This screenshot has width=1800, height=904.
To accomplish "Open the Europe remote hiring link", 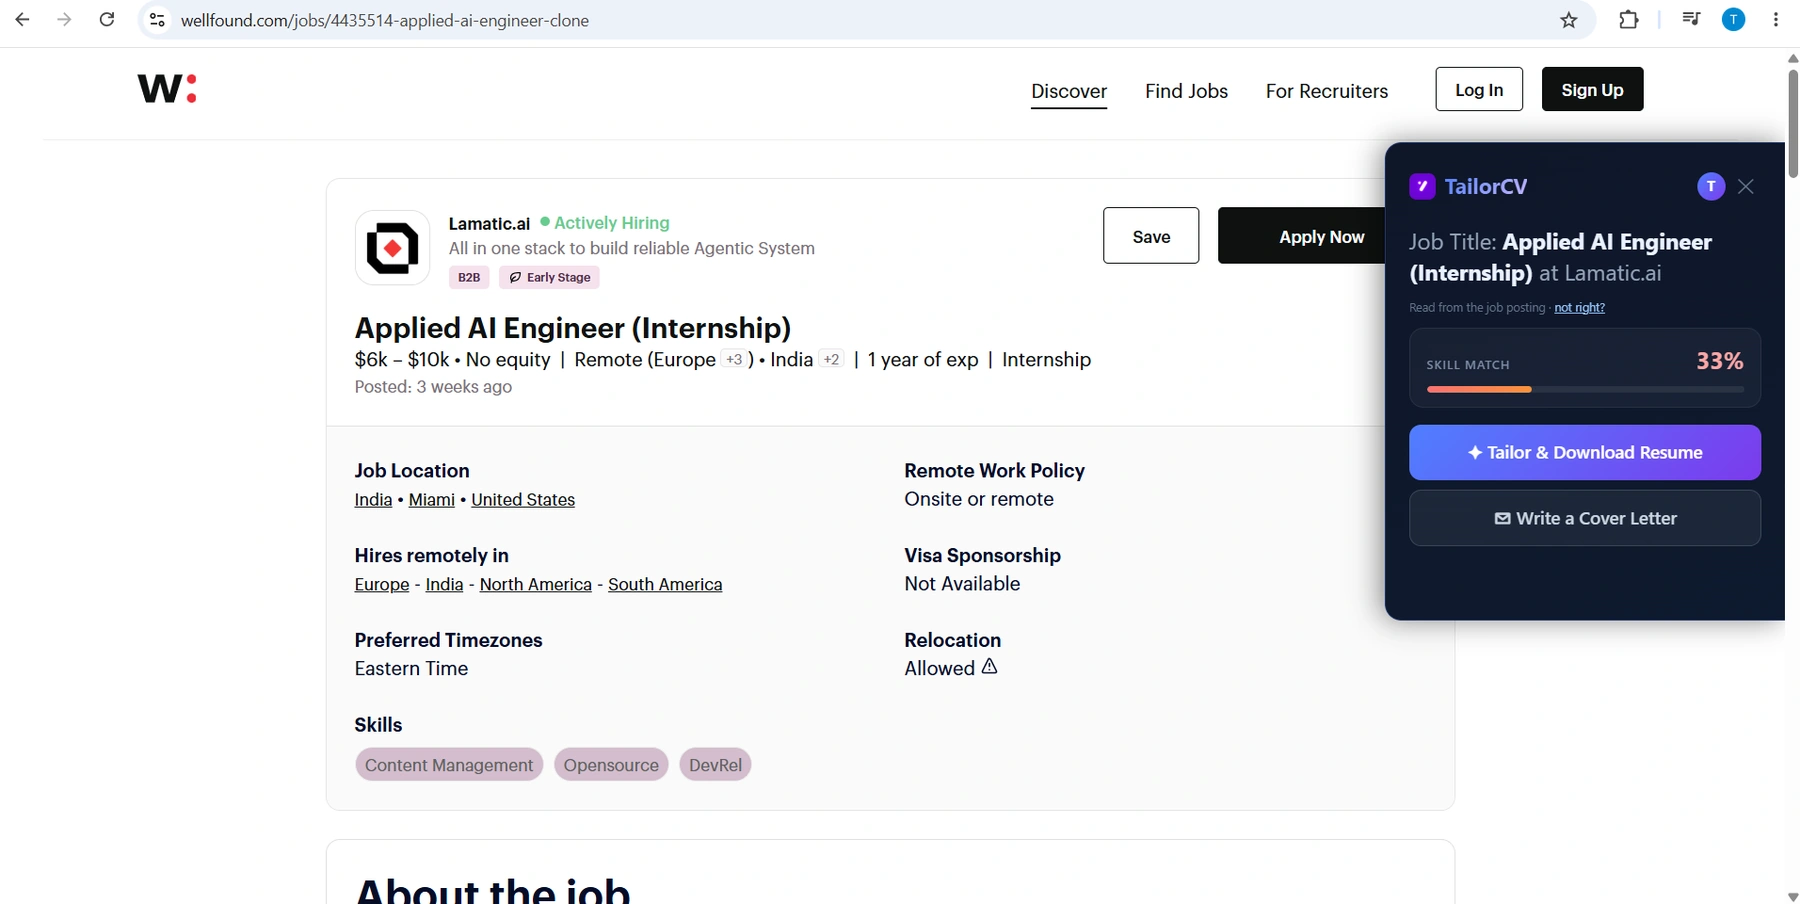I will (382, 585).
